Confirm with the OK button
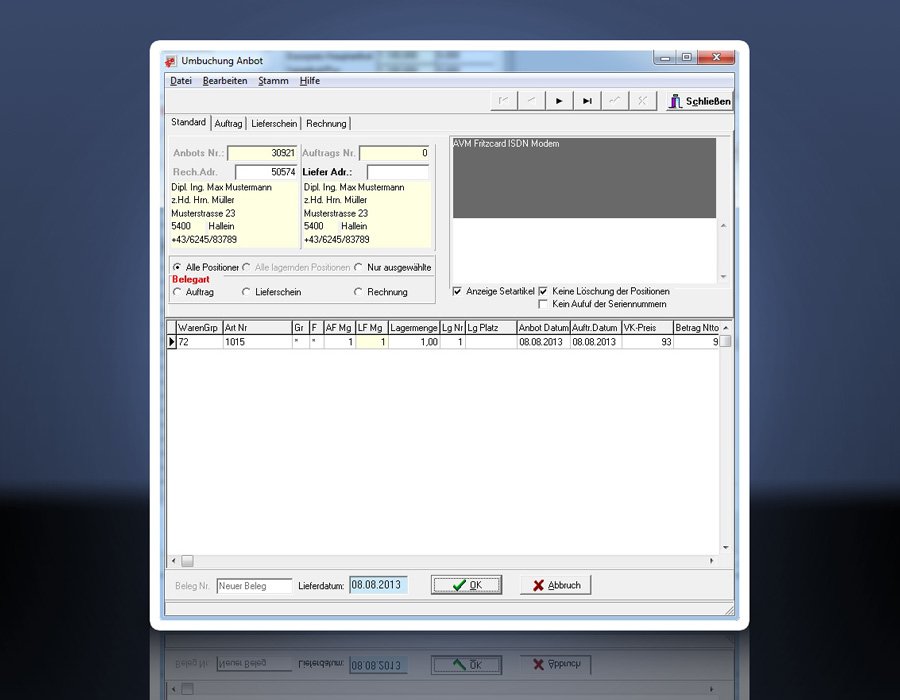The image size is (900, 700). click(467, 585)
